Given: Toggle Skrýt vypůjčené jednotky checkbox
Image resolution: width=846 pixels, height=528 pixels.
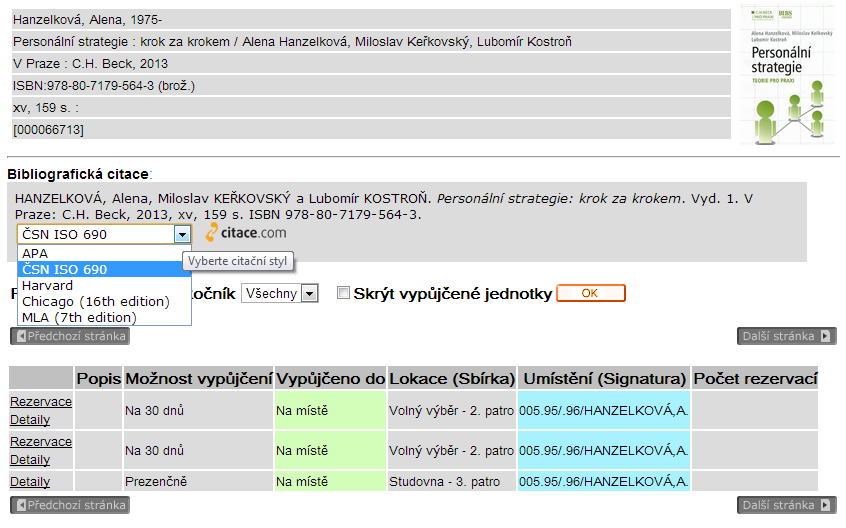Looking at the screenshot, I should [x=343, y=293].
